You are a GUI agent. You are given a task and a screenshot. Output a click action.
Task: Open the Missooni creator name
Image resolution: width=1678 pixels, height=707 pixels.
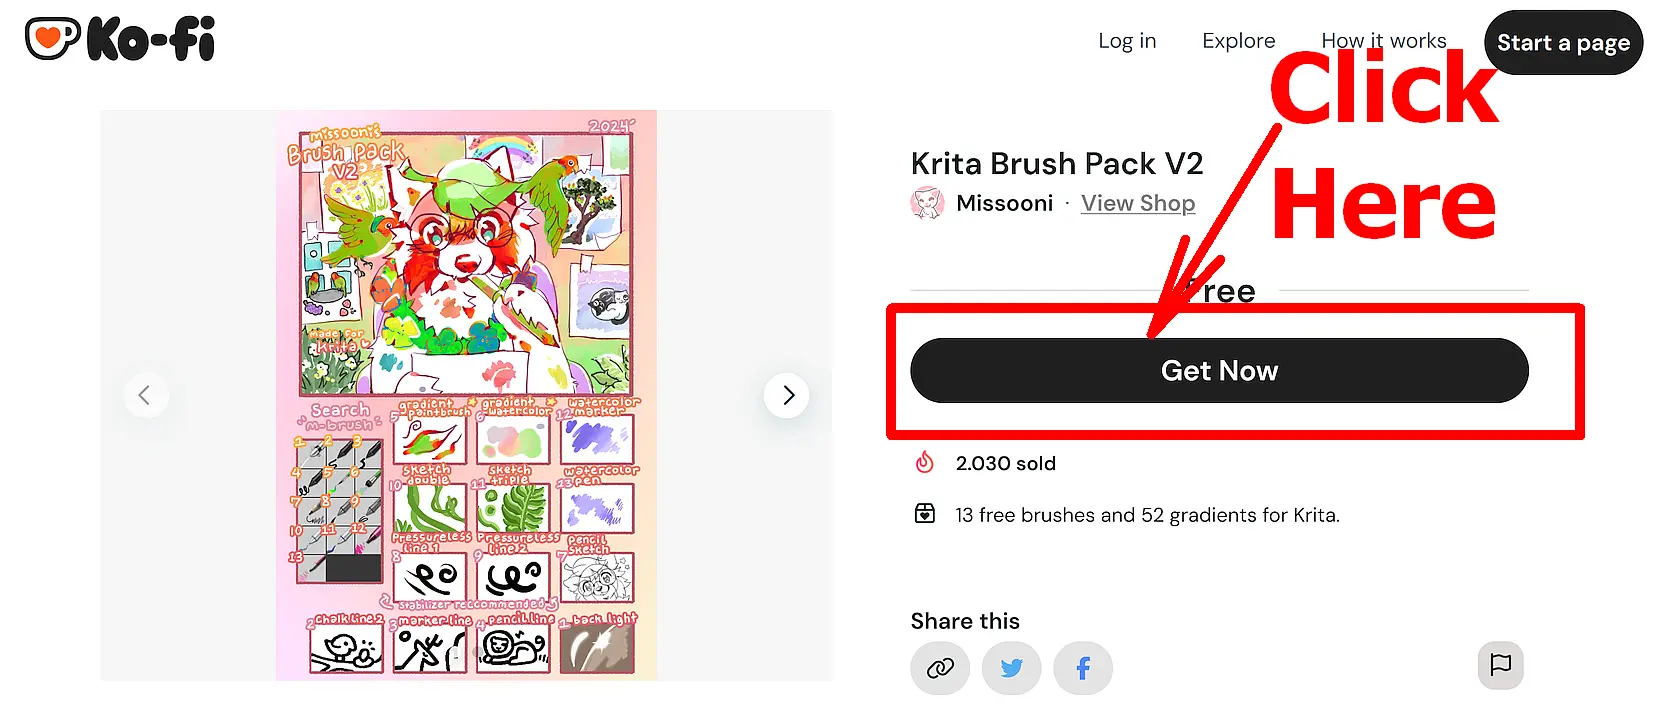coord(1004,204)
